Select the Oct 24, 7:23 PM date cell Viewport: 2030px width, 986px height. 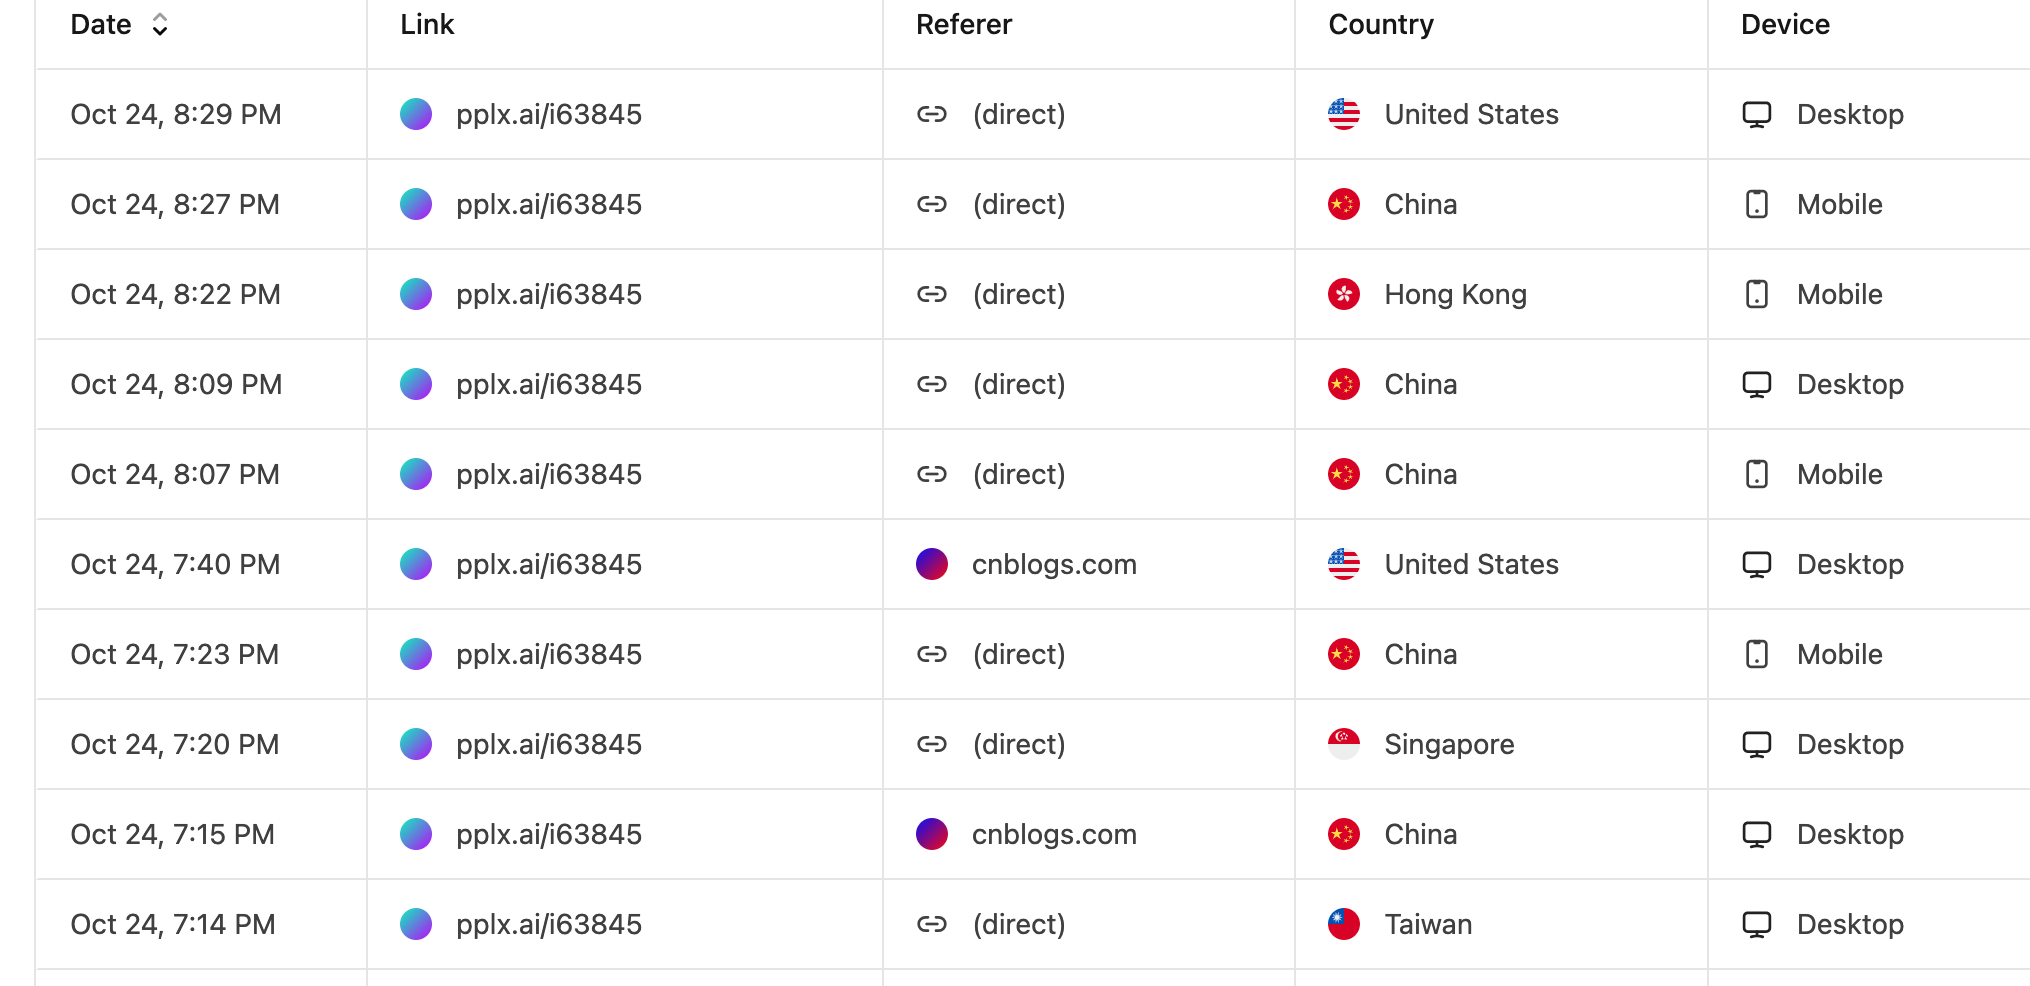pyautogui.click(x=174, y=654)
